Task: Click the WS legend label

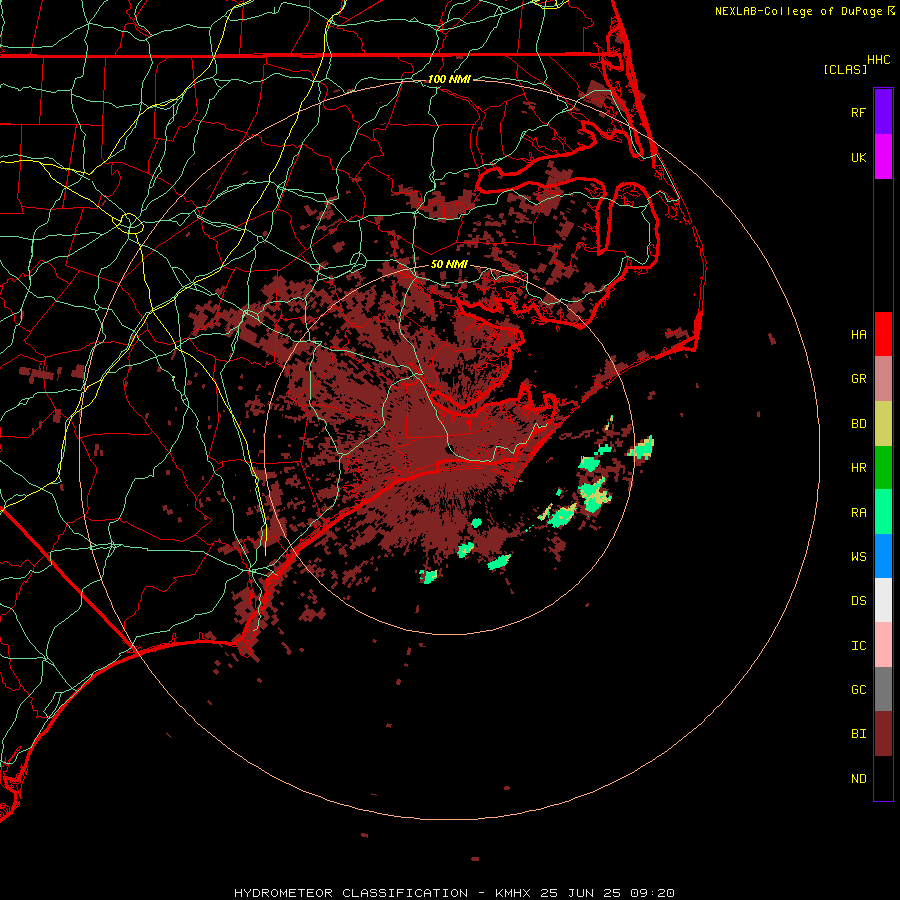Action: [858, 556]
